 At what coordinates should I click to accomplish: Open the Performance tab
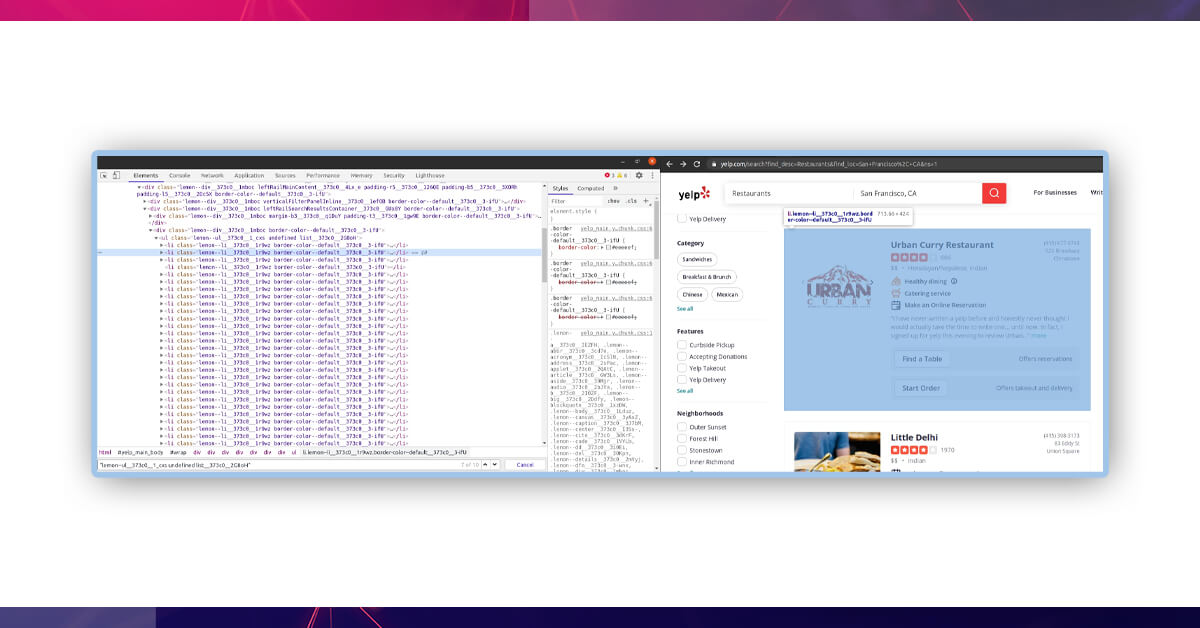point(323,175)
